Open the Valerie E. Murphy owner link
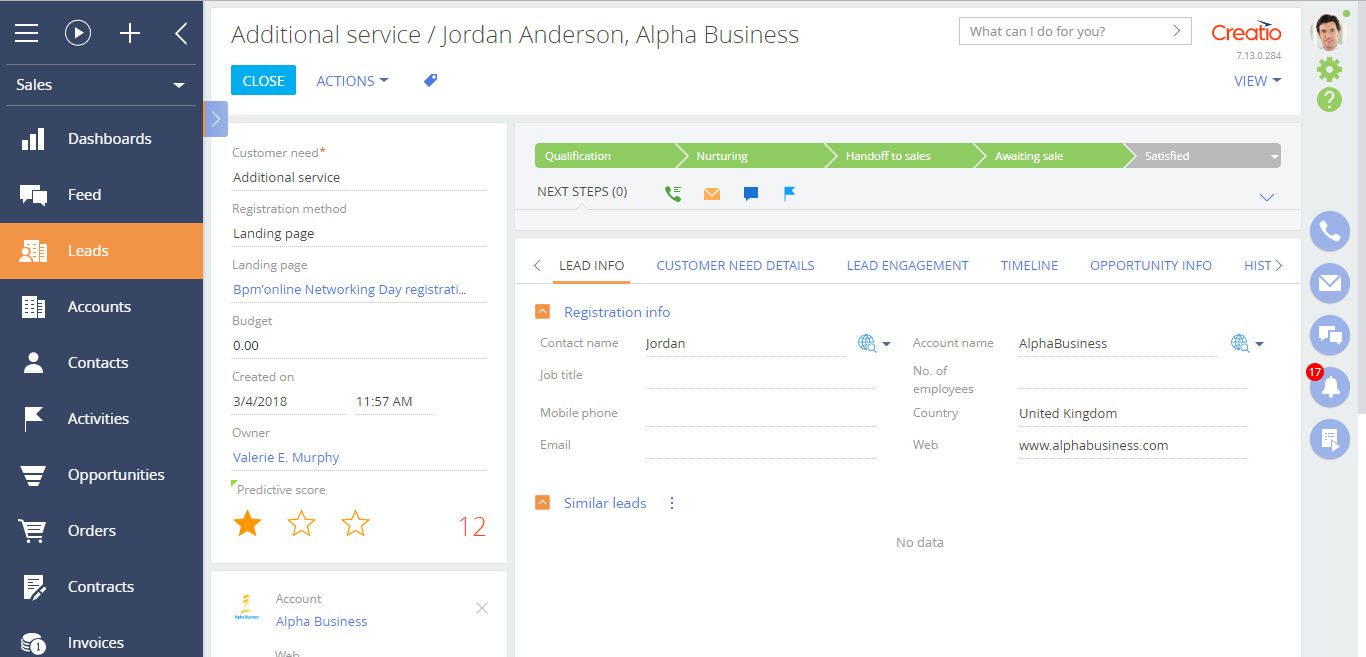Image resolution: width=1366 pixels, height=657 pixels. point(286,458)
